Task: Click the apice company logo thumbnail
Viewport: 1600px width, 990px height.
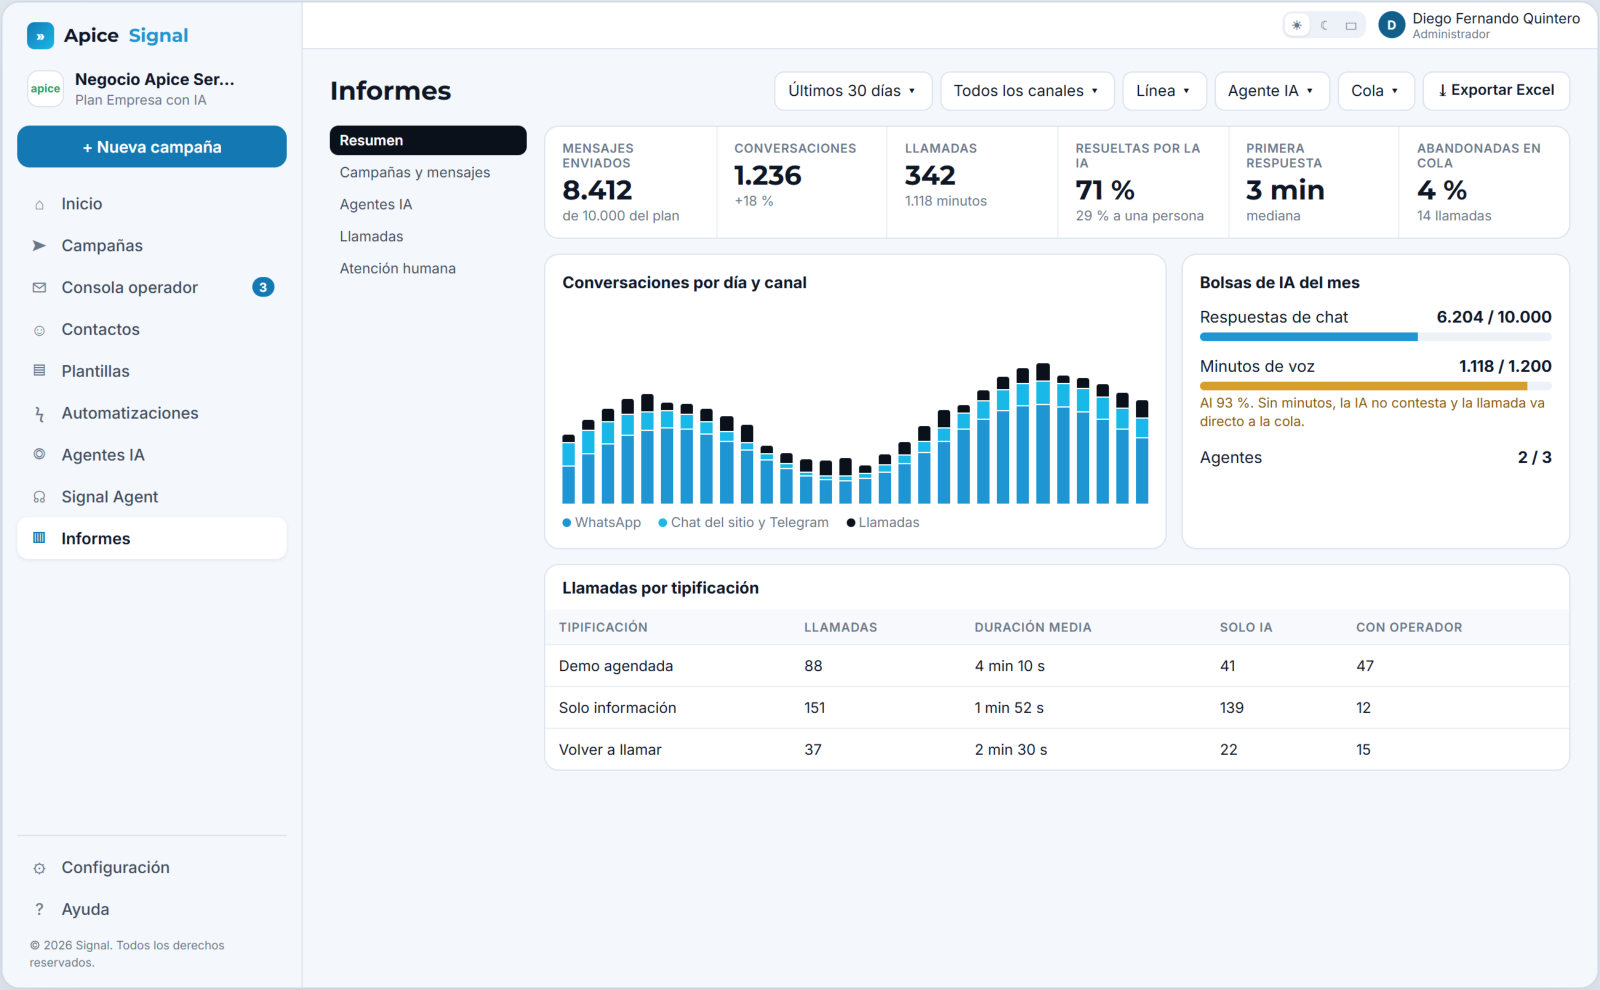Action: click(45, 89)
